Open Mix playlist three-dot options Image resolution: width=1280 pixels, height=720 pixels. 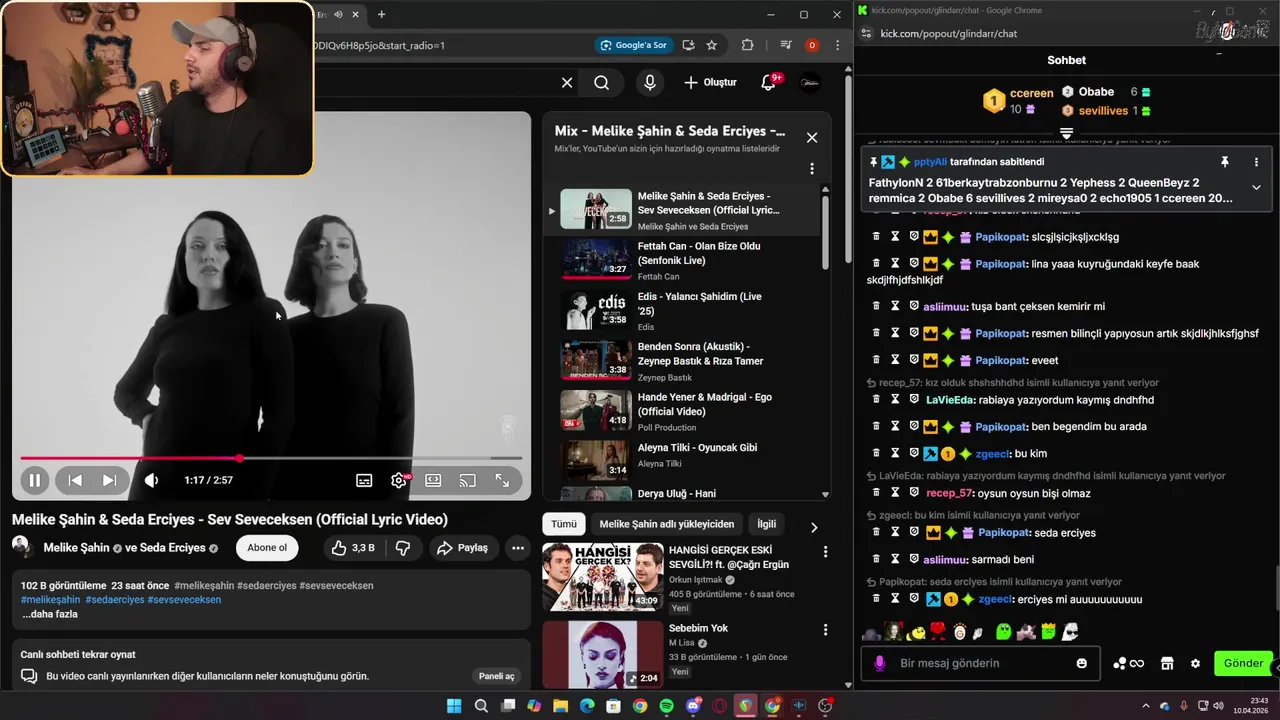click(812, 169)
